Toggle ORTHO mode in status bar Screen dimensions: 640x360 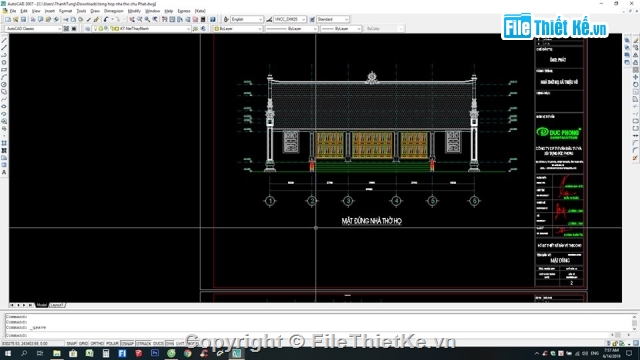tap(97, 344)
